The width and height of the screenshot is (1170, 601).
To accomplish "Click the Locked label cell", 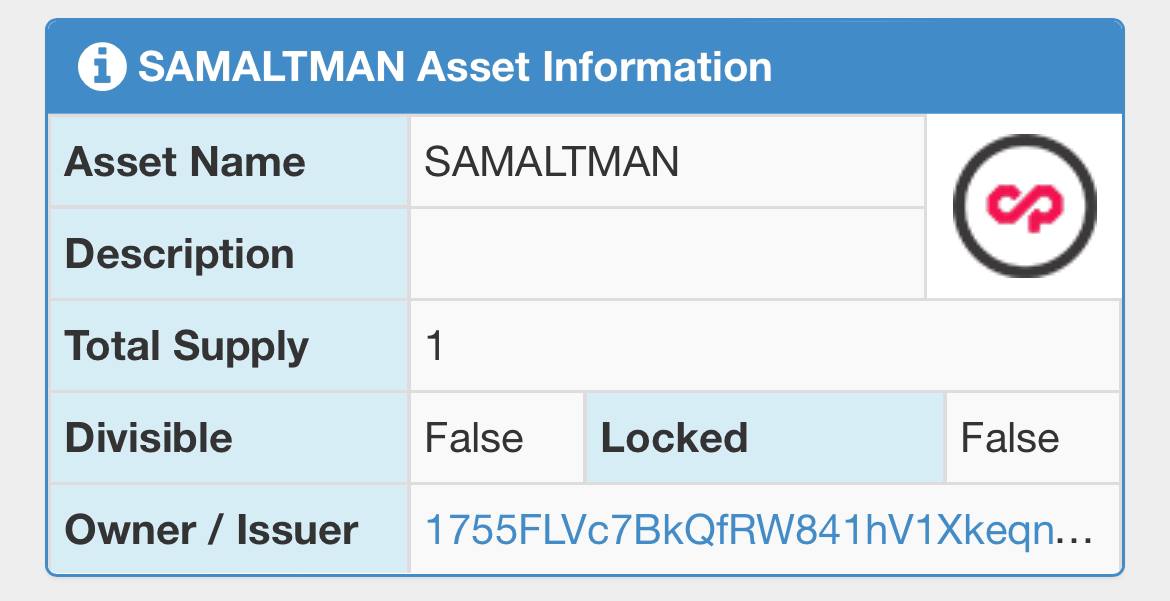I will 765,438.
